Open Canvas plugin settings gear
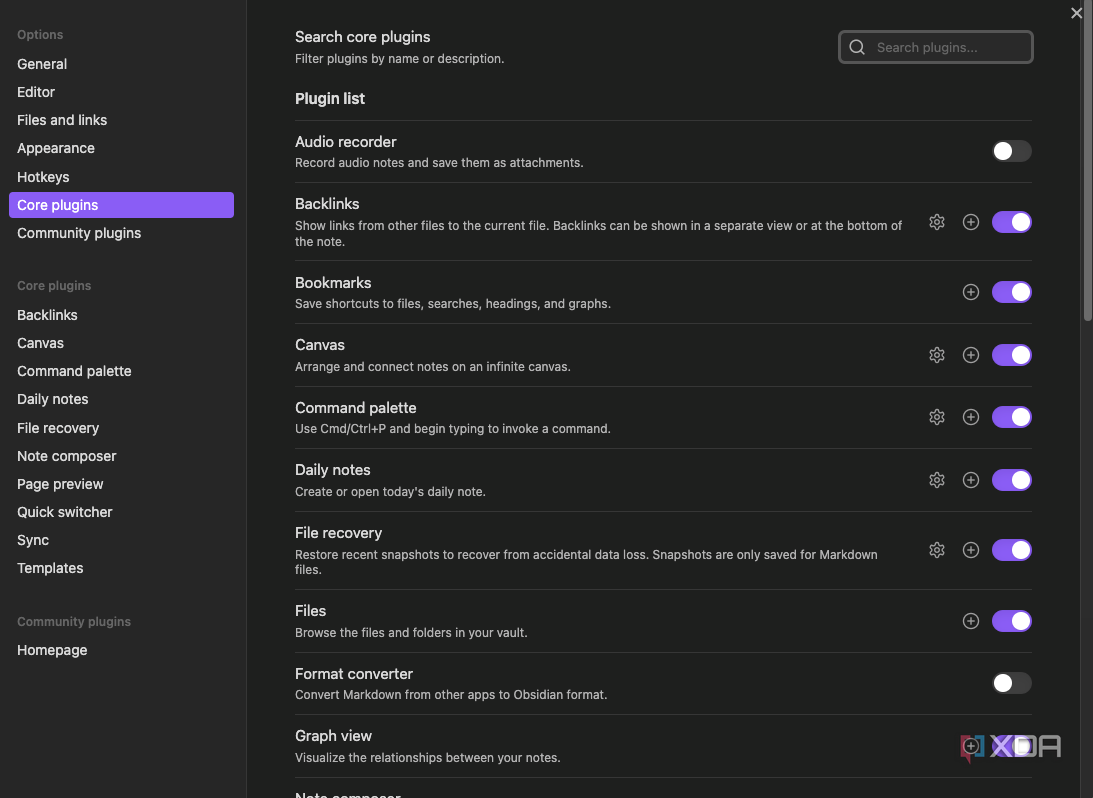Viewport: 1093px width, 798px height. pos(937,355)
